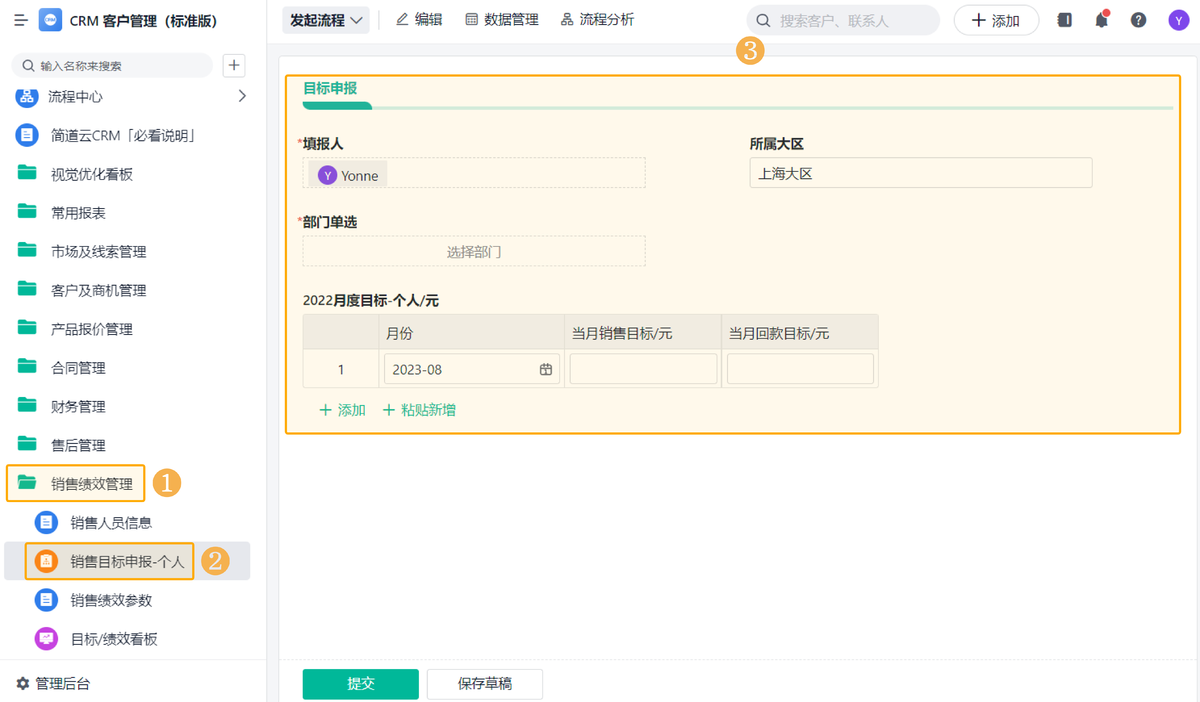Click the hamburger menu icon at top-left
This screenshot has width=1200, height=702.
pyautogui.click(x=20, y=21)
